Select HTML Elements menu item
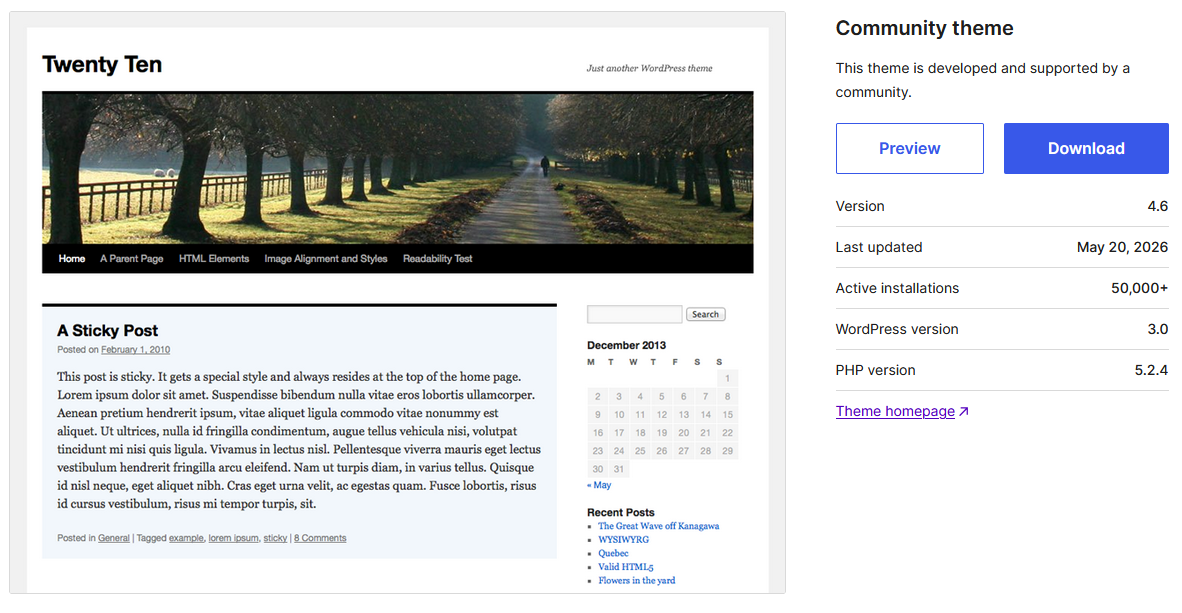1182x613 pixels. [214, 259]
